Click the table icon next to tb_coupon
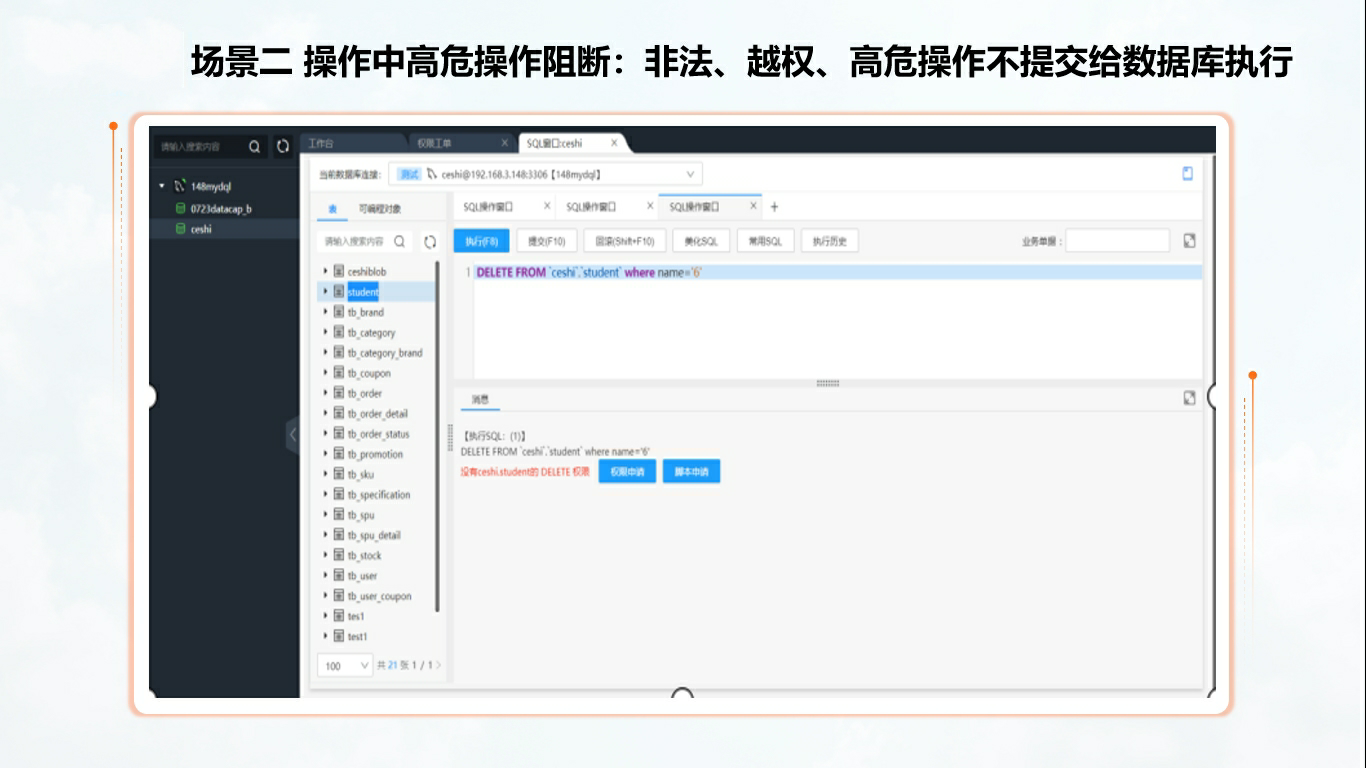1366x768 pixels. point(339,373)
